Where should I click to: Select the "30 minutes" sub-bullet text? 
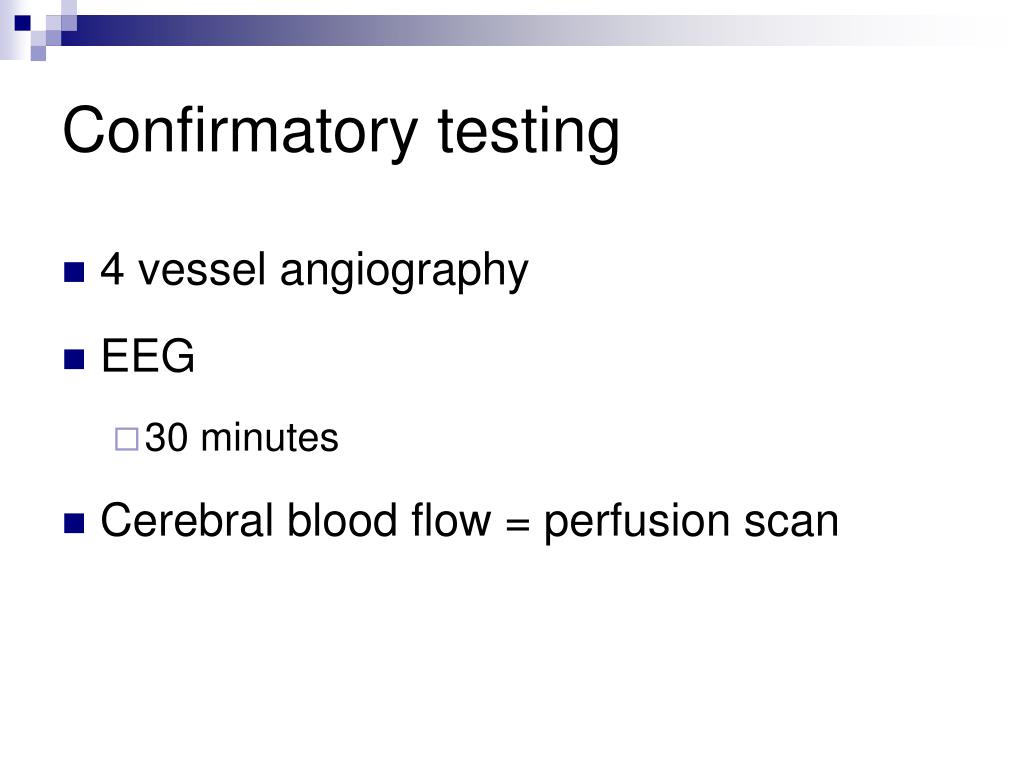pos(242,438)
